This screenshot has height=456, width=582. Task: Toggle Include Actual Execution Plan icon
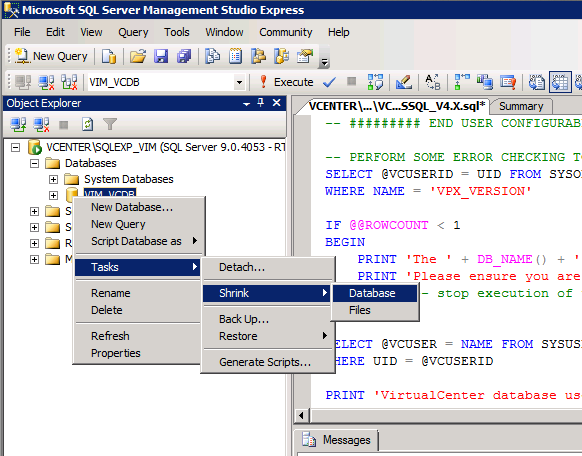(x=462, y=82)
